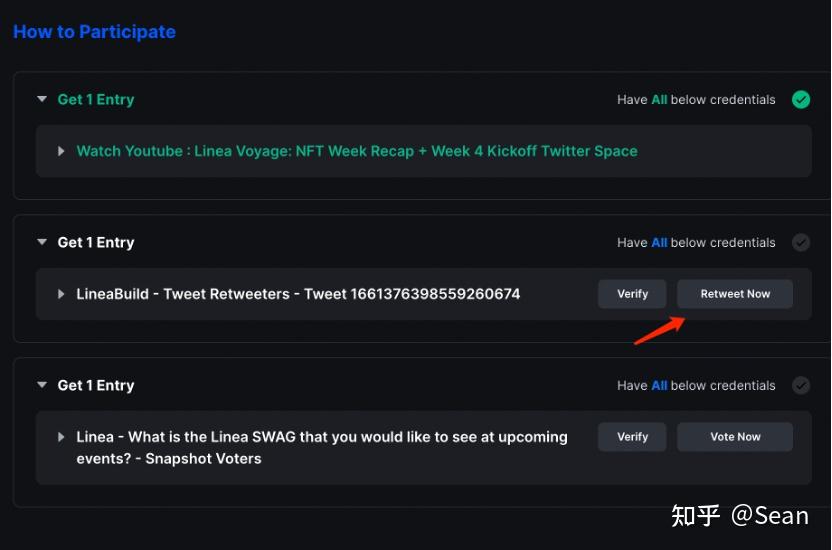Image resolution: width=832 pixels, height=550 pixels.
Task: Click the Vote Now button
Action: click(735, 437)
